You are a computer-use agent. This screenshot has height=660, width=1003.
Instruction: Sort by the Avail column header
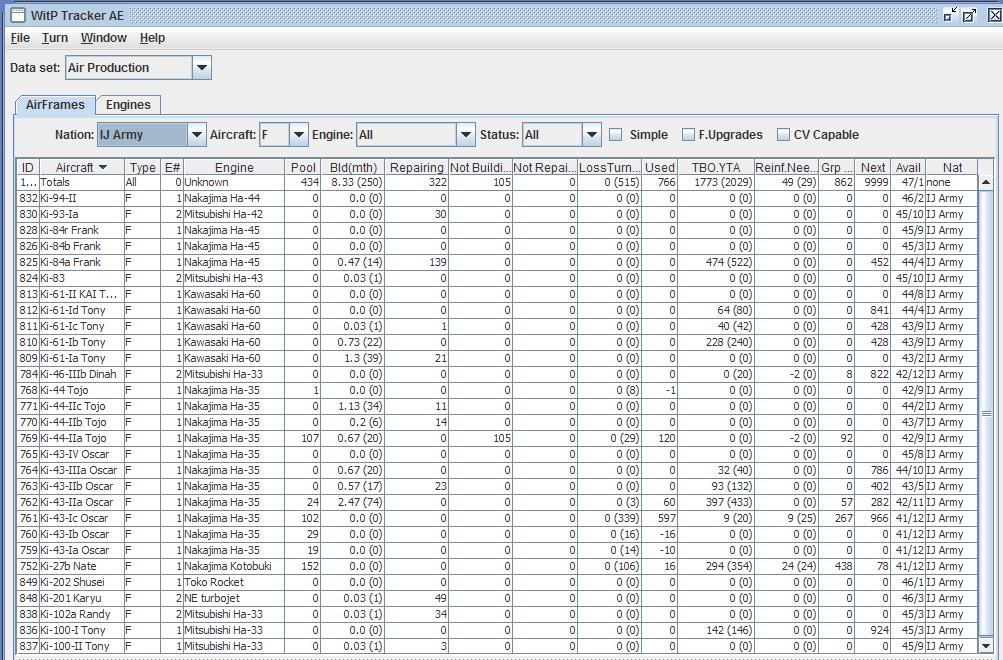908,168
